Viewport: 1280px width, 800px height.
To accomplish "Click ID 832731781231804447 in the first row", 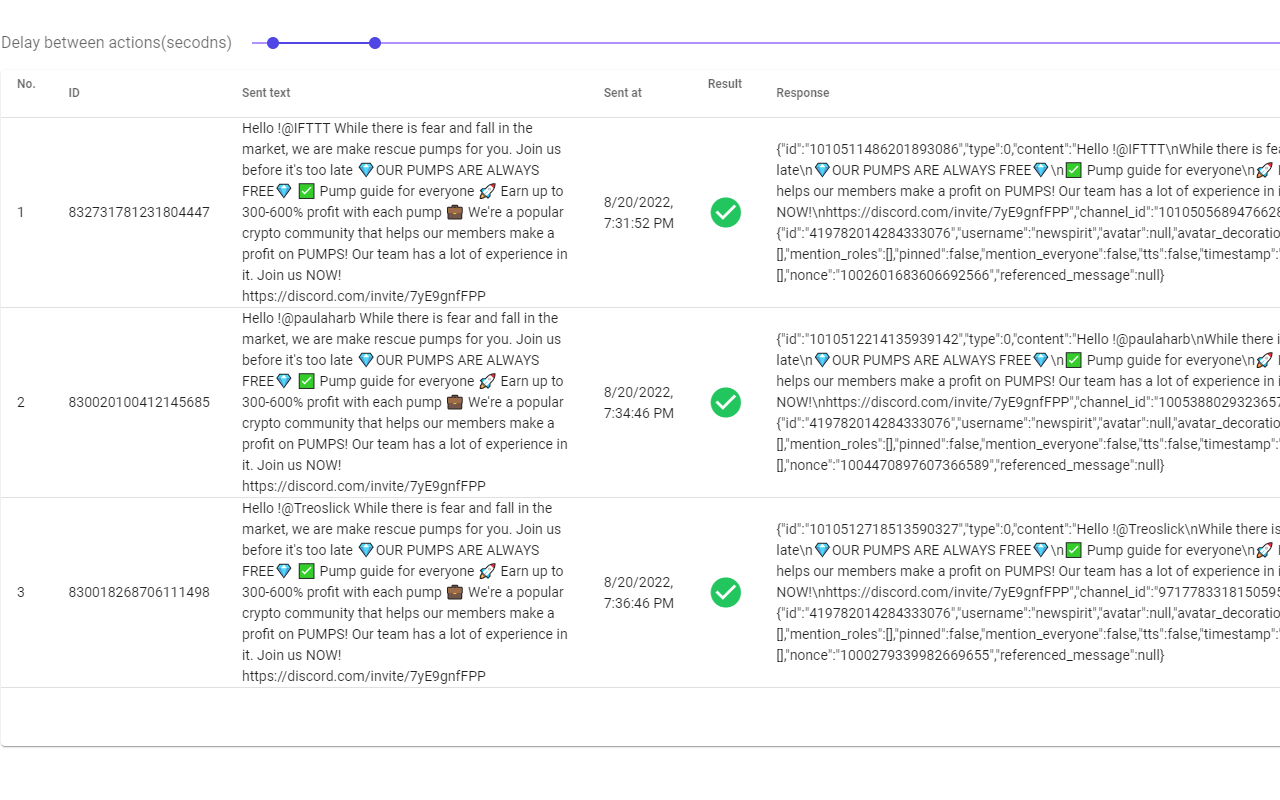I will click(139, 212).
